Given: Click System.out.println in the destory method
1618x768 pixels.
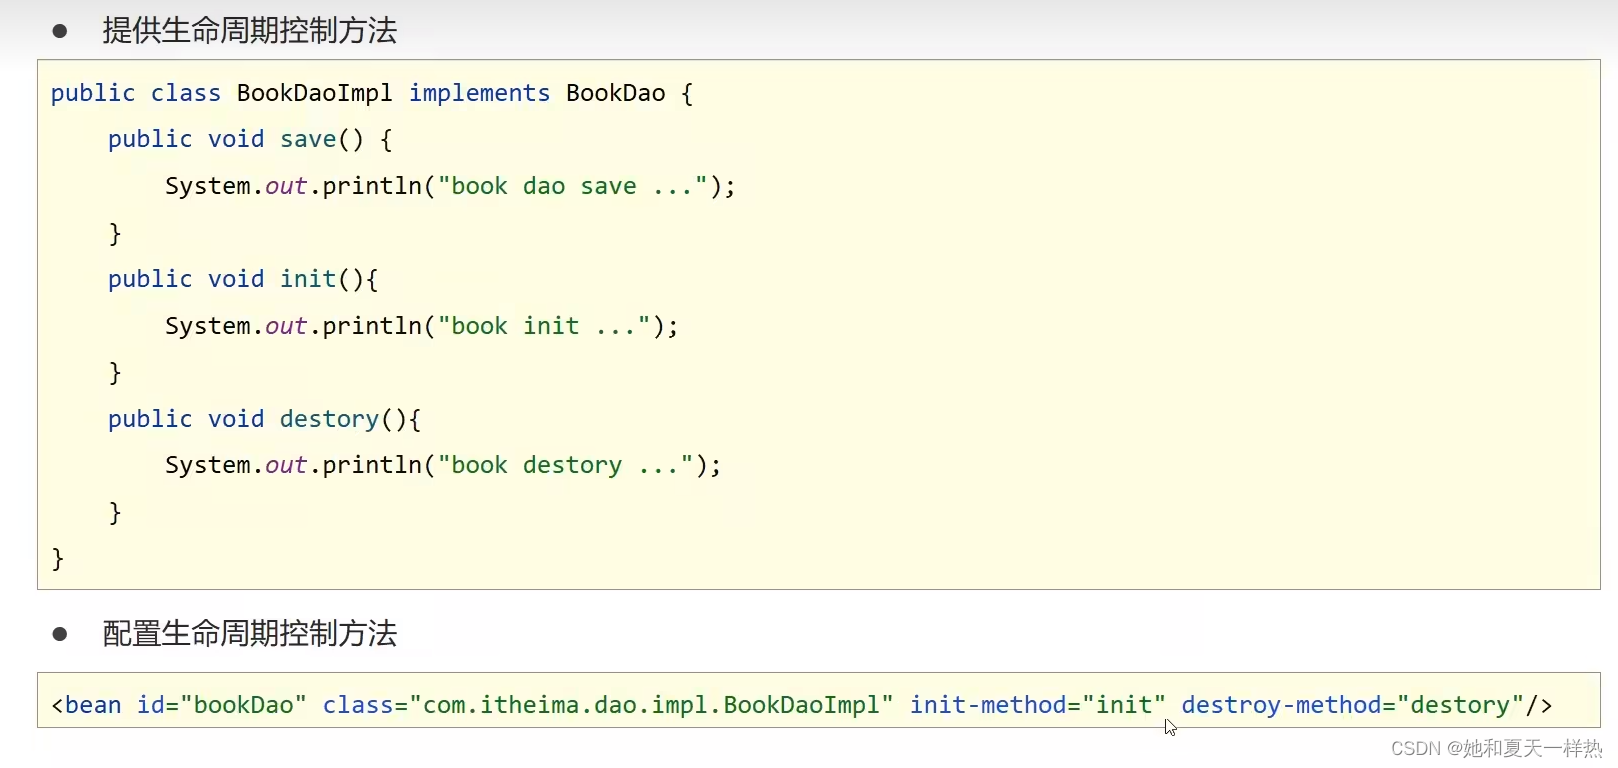Looking at the screenshot, I should (x=294, y=465).
